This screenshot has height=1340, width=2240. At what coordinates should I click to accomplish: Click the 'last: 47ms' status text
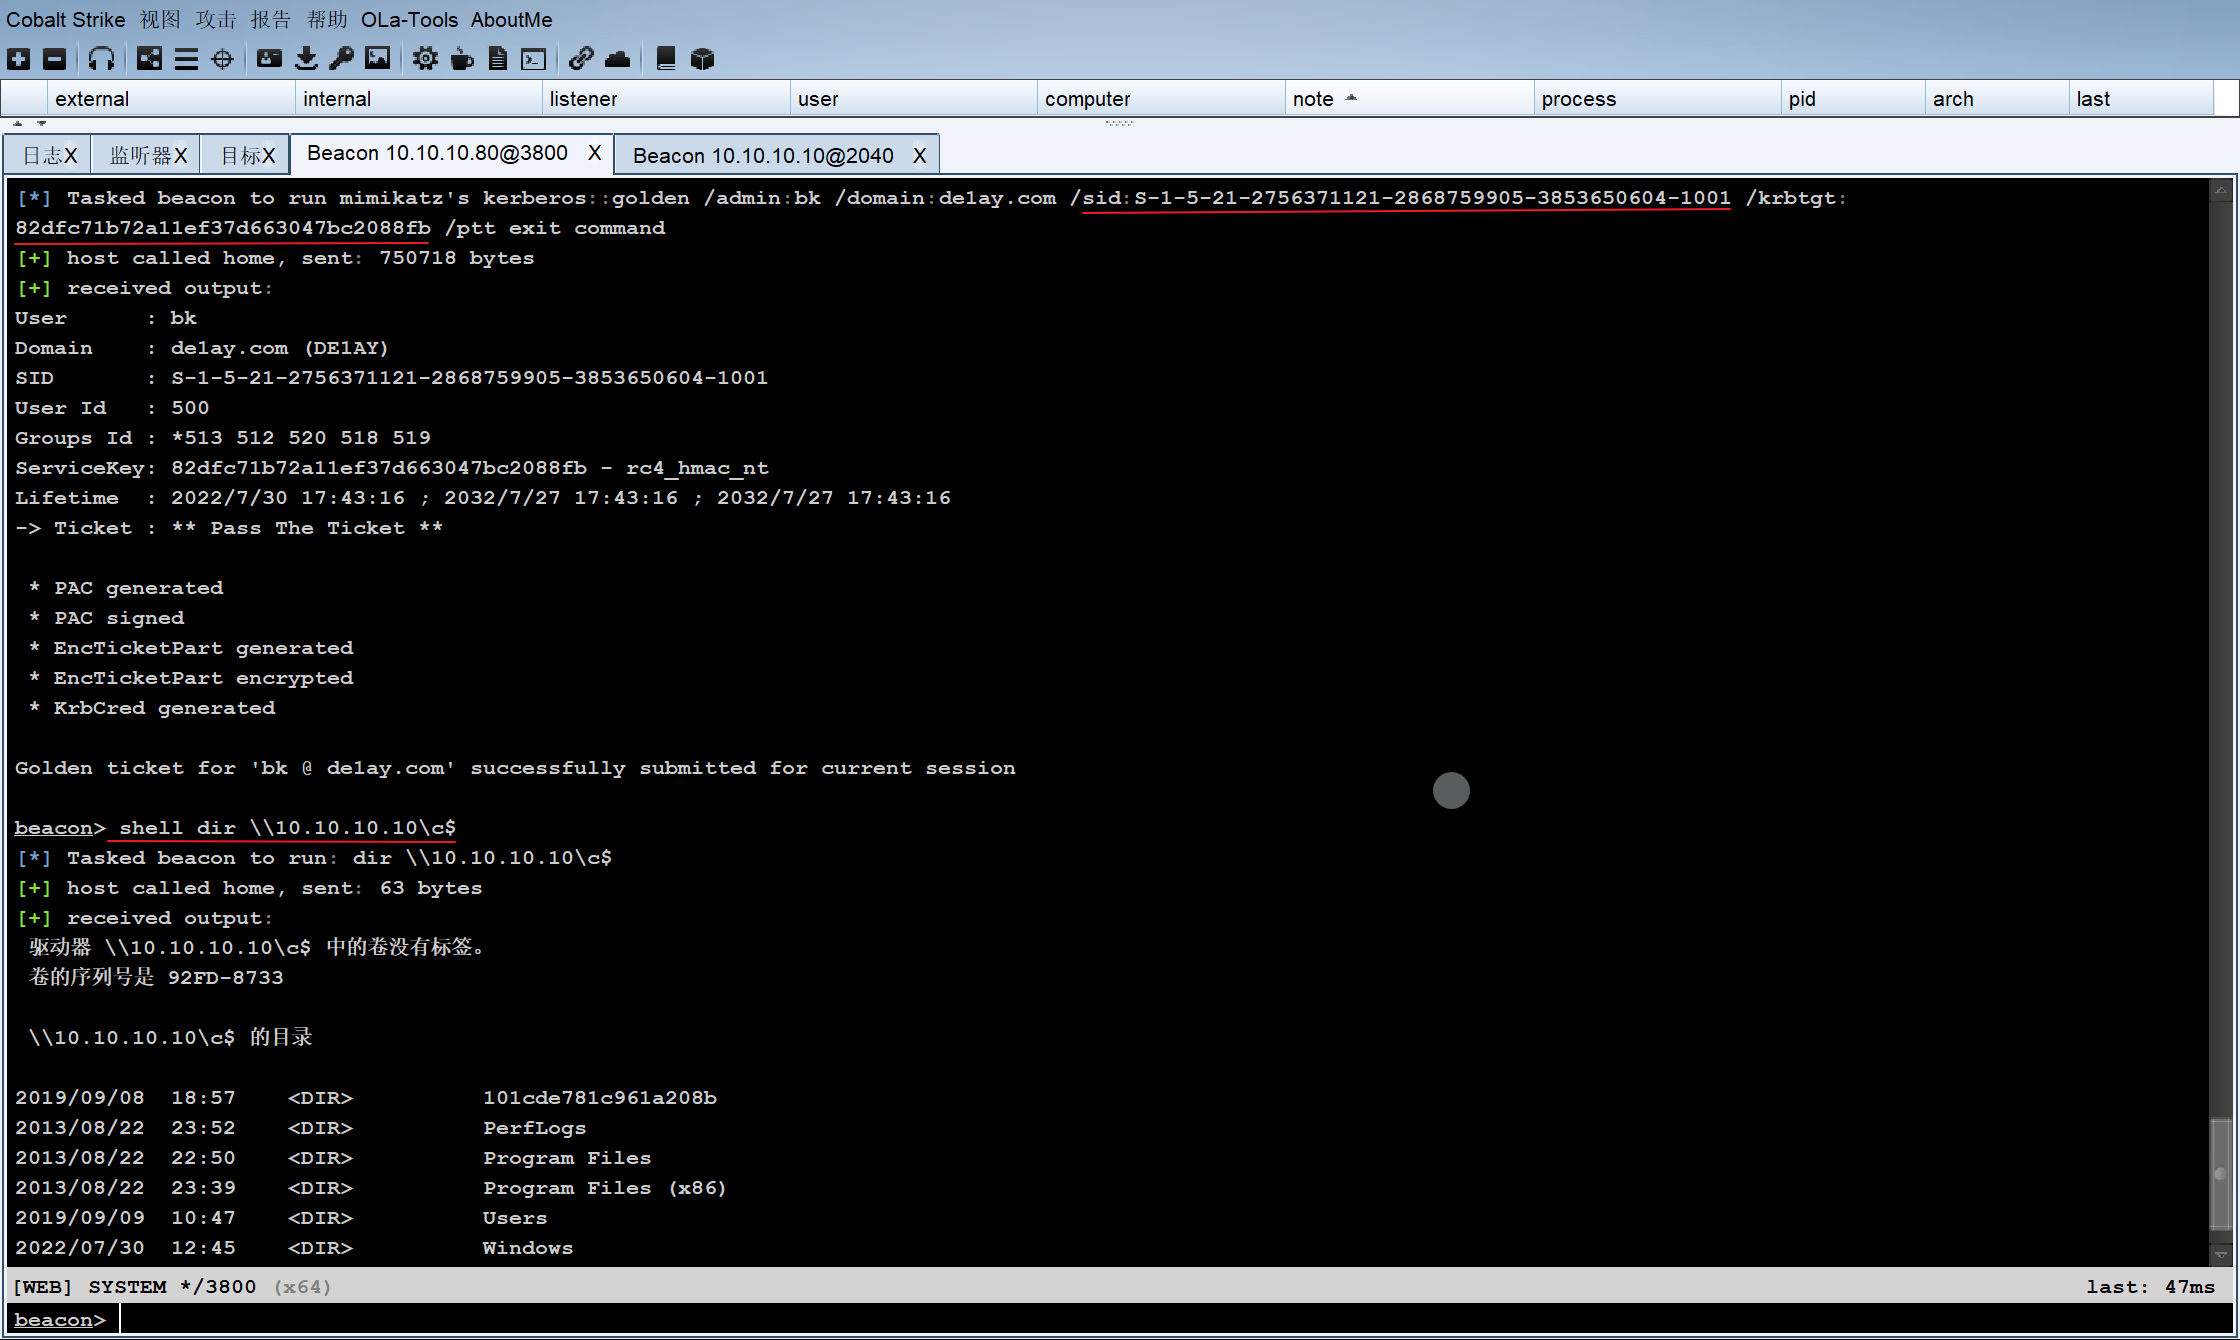(x=2150, y=1287)
